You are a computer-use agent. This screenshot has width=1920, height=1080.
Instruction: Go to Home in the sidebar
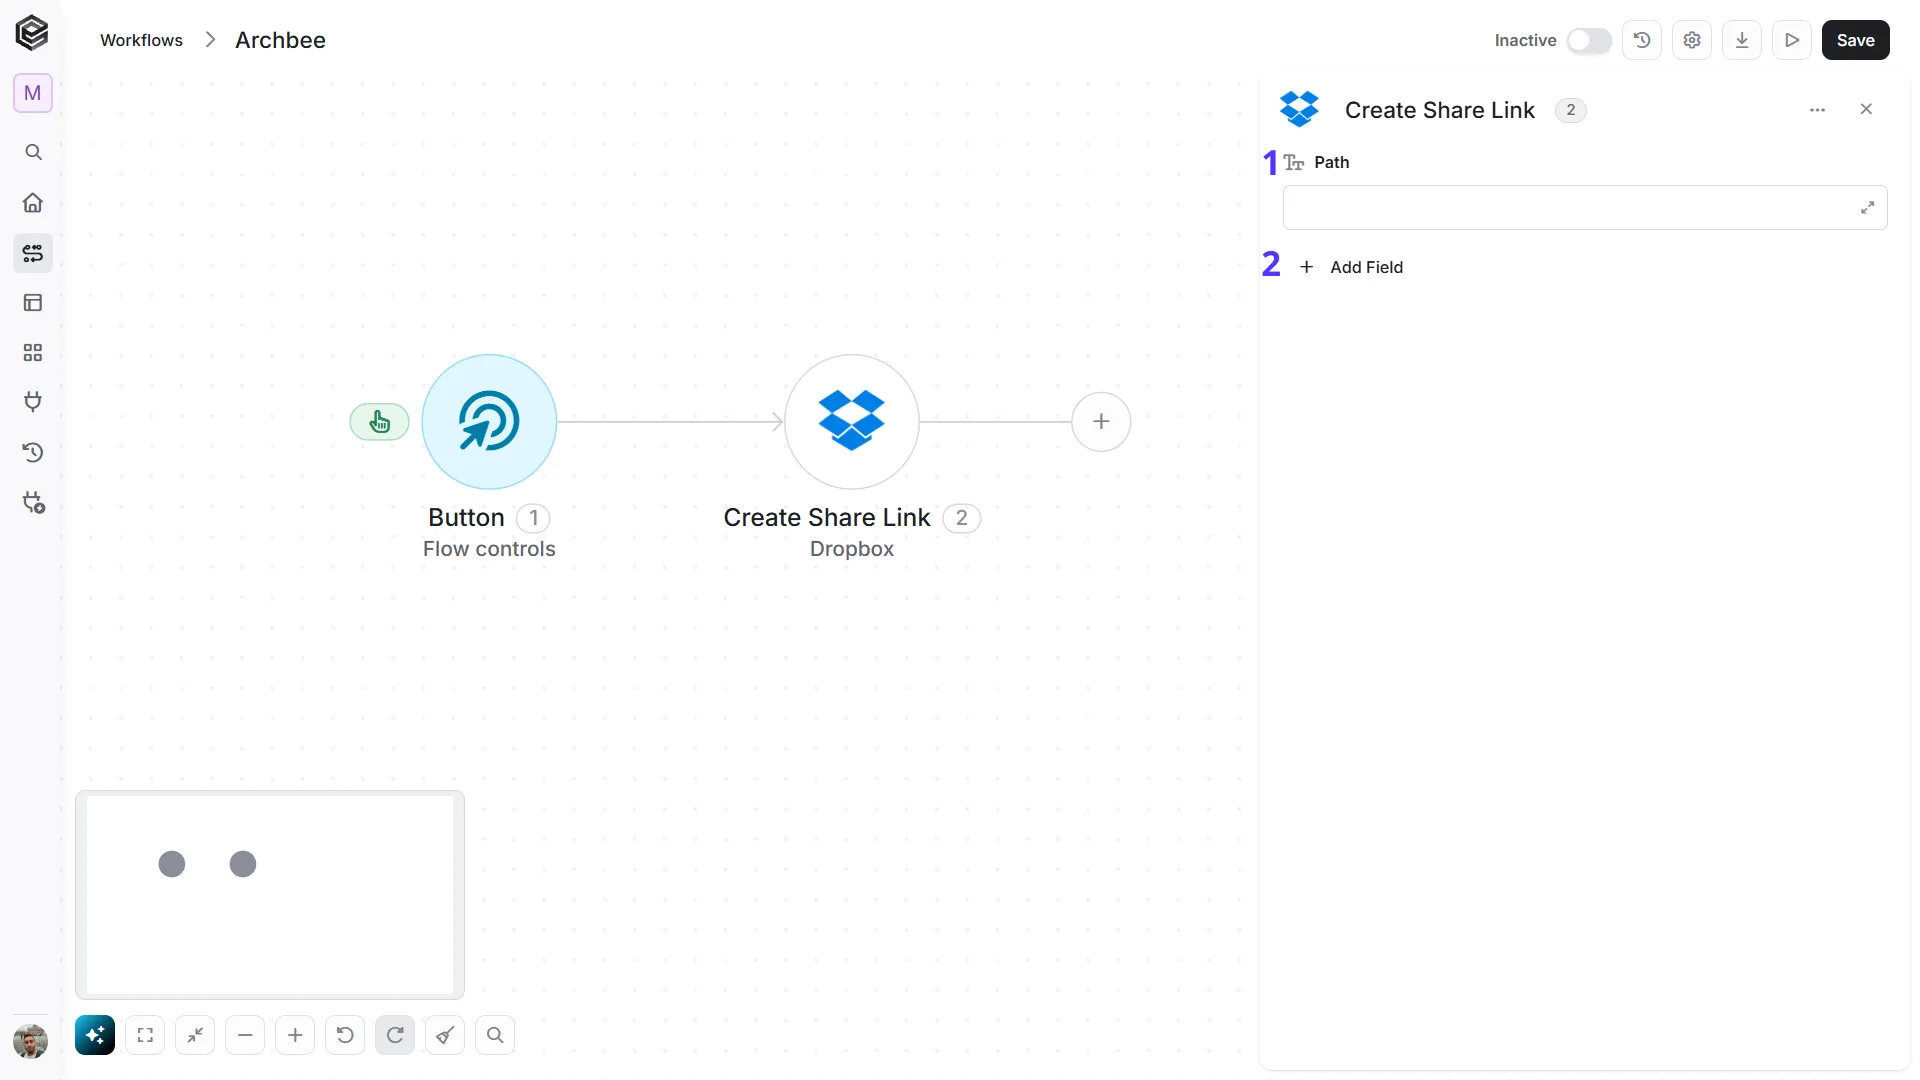click(x=33, y=203)
